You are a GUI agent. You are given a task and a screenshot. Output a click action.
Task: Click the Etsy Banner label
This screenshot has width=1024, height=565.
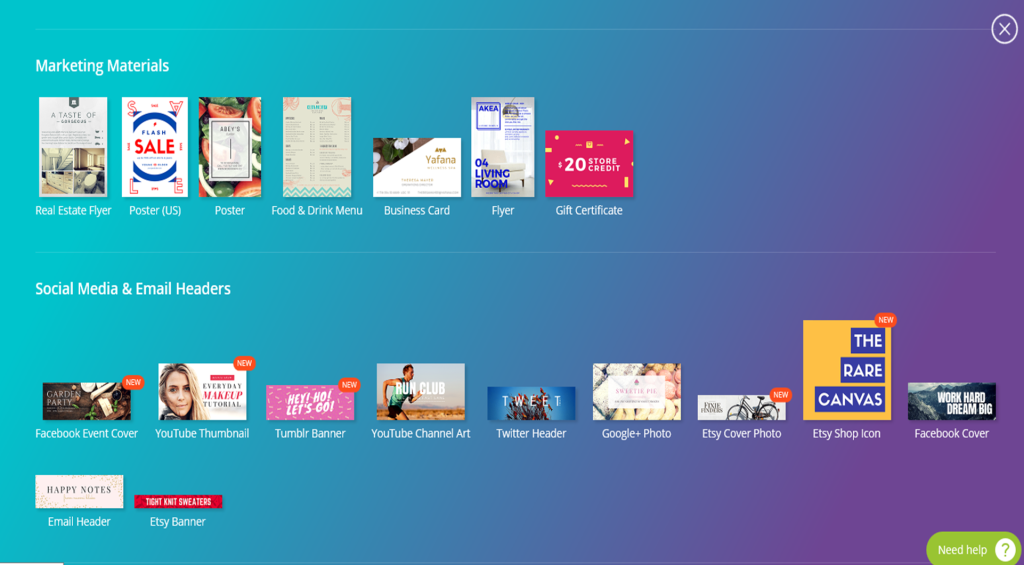pyautogui.click(x=178, y=522)
